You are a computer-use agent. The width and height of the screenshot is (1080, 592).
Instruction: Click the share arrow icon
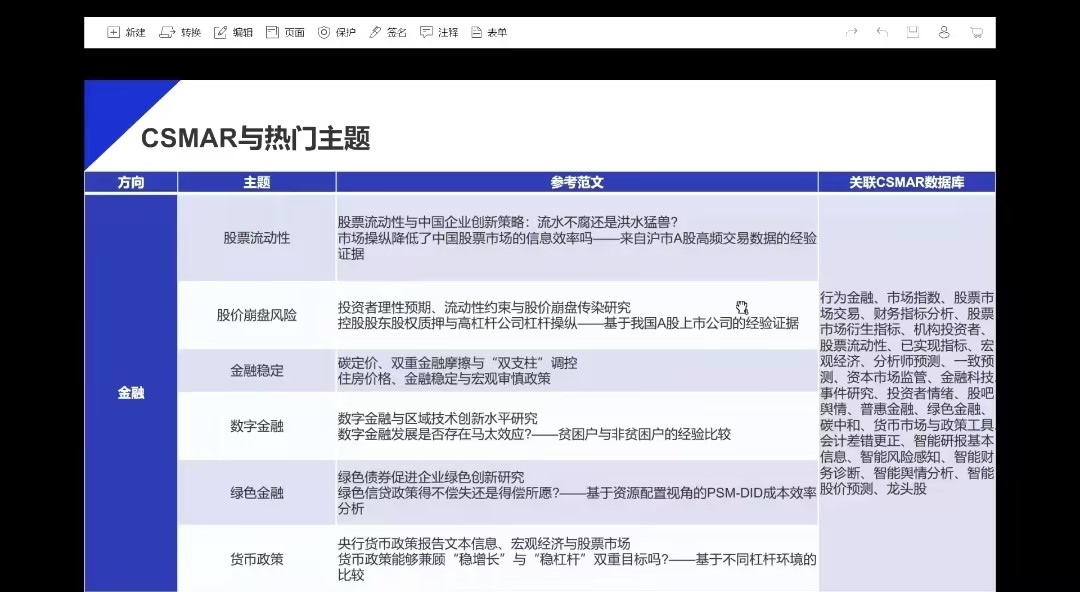click(851, 32)
